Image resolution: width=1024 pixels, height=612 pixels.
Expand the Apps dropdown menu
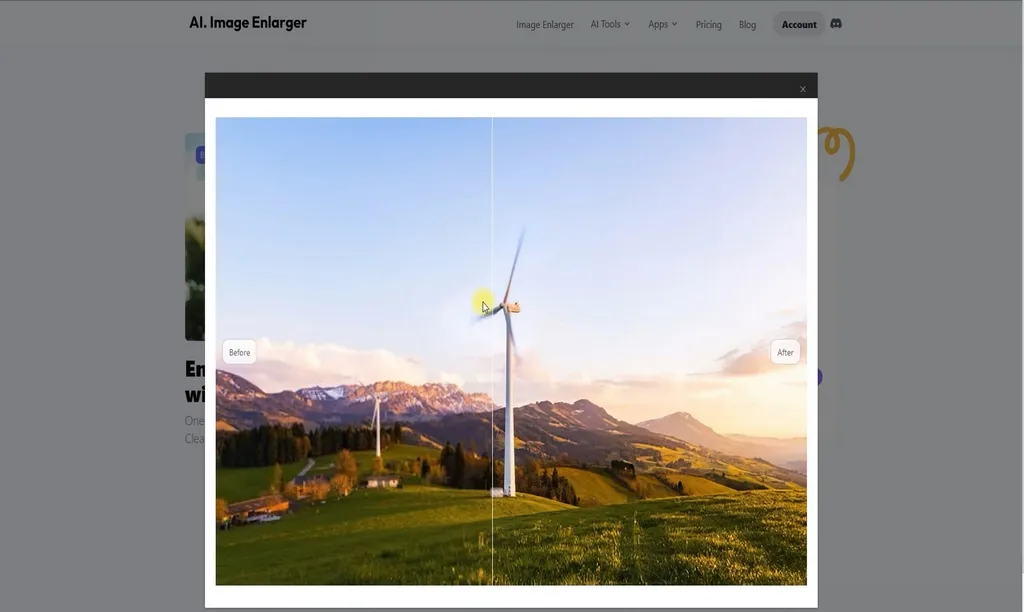[x=658, y=24]
